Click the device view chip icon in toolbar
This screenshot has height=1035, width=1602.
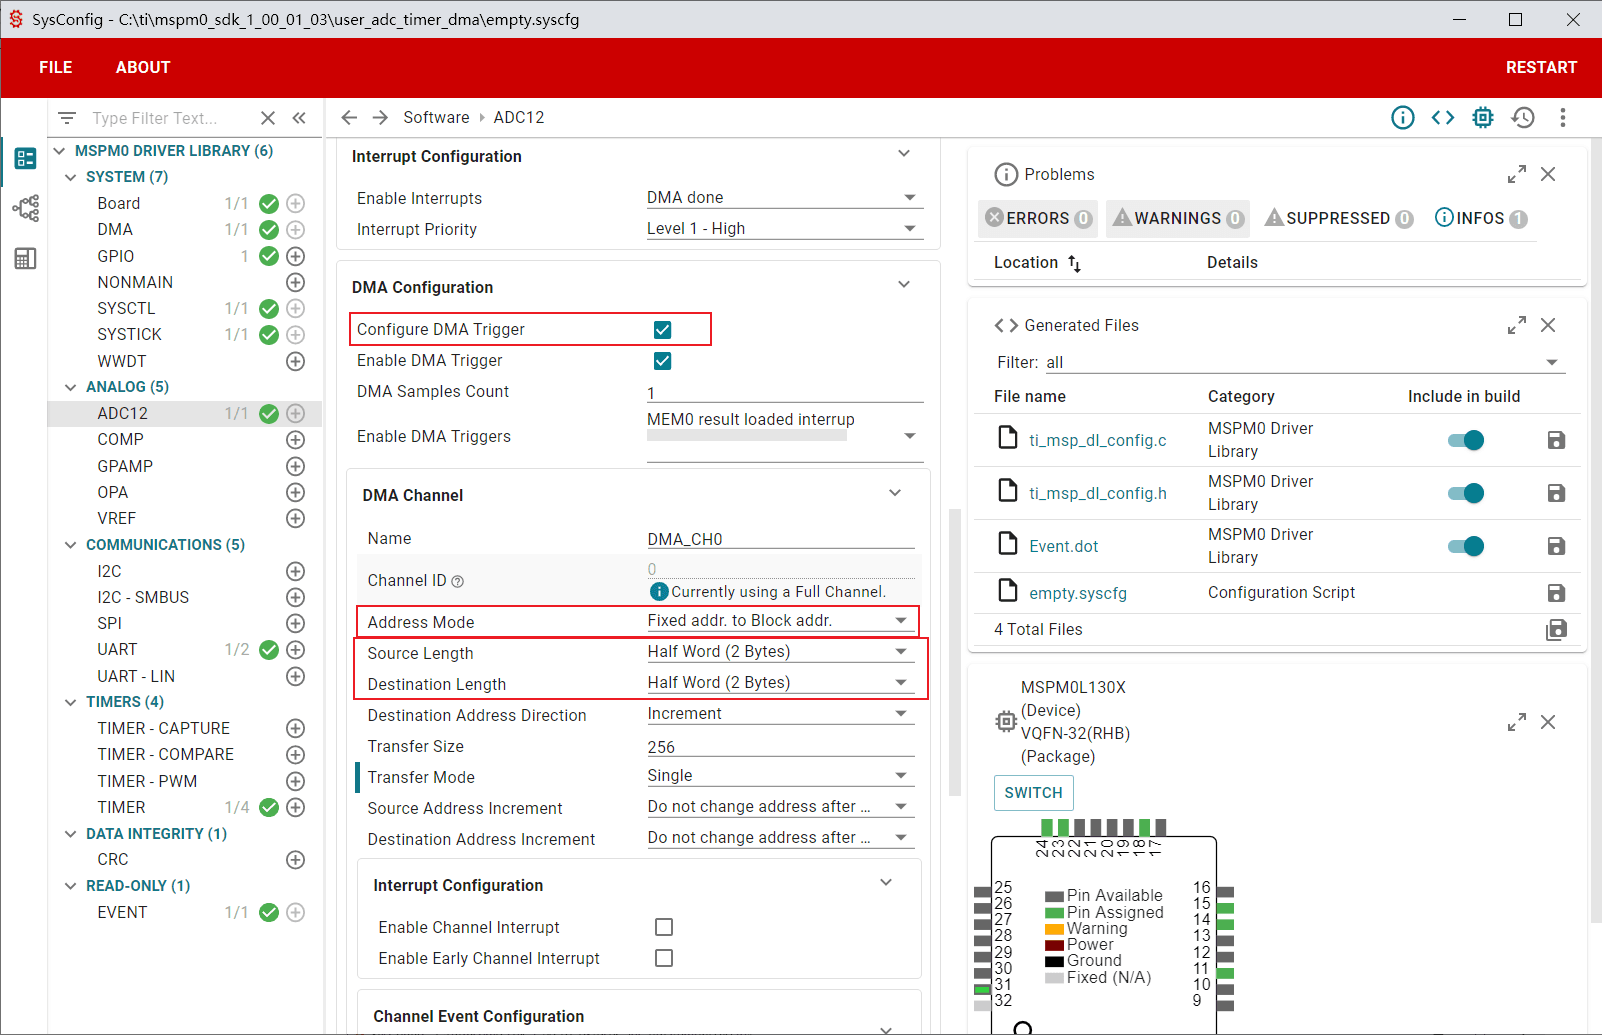[1482, 118]
